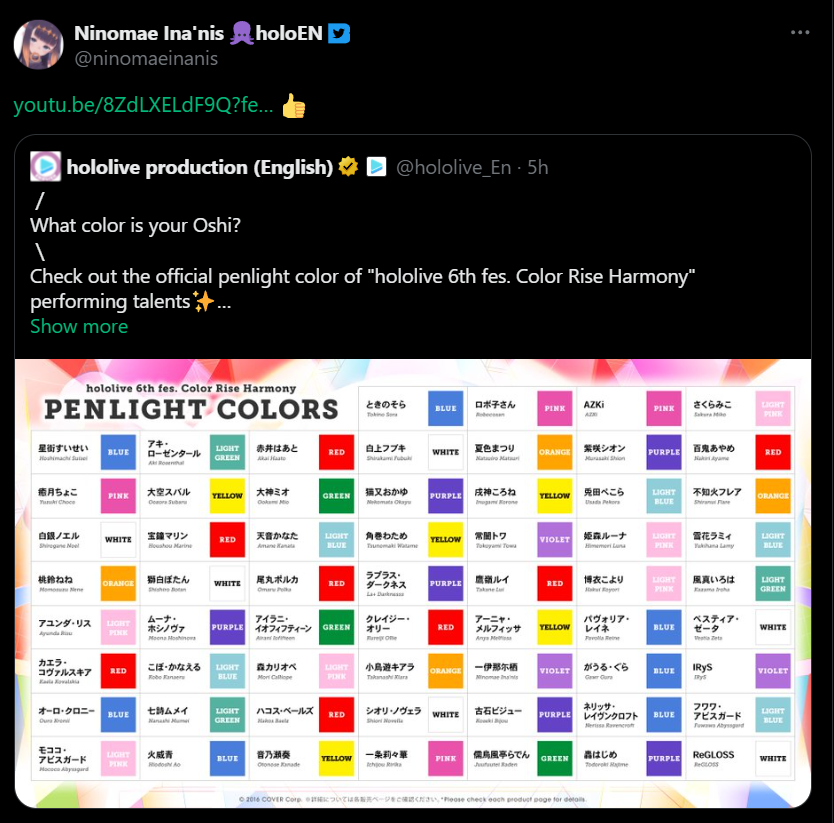Click the IRyS VIOLET color swatch
Viewport: 834px width, 823px height.
coord(772,671)
